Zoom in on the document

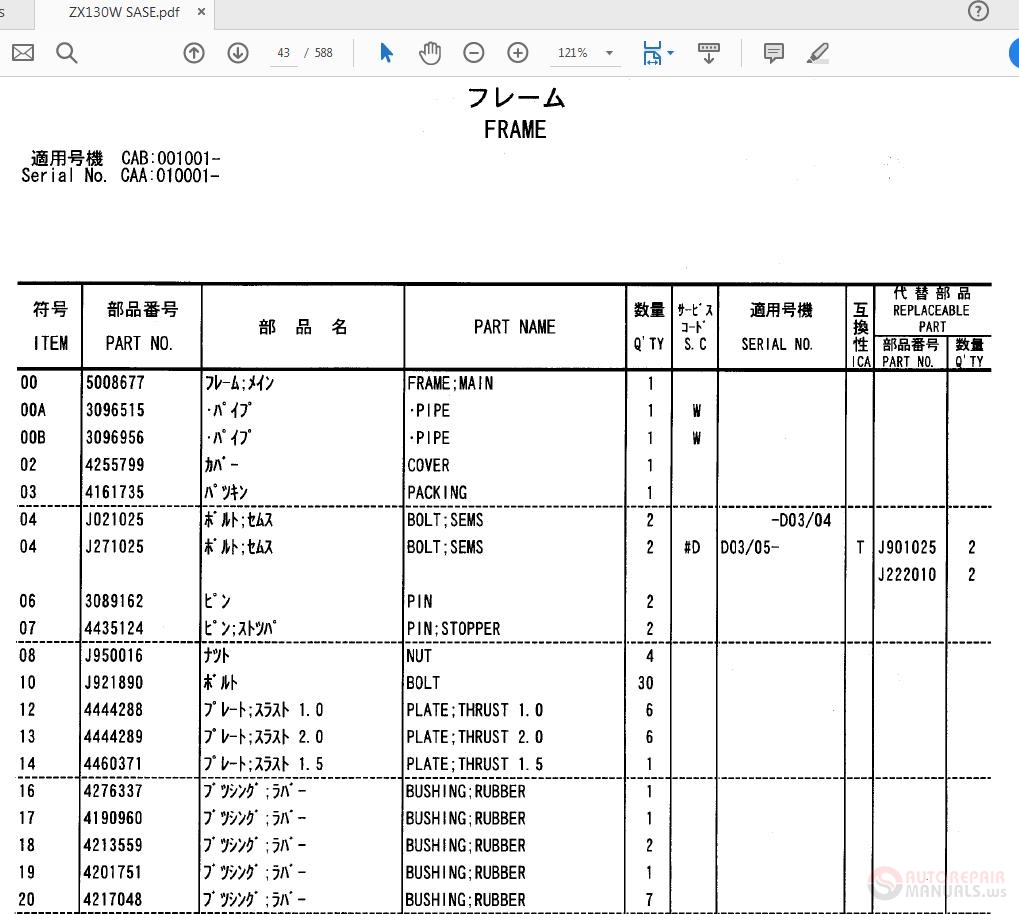tap(517, 52)
